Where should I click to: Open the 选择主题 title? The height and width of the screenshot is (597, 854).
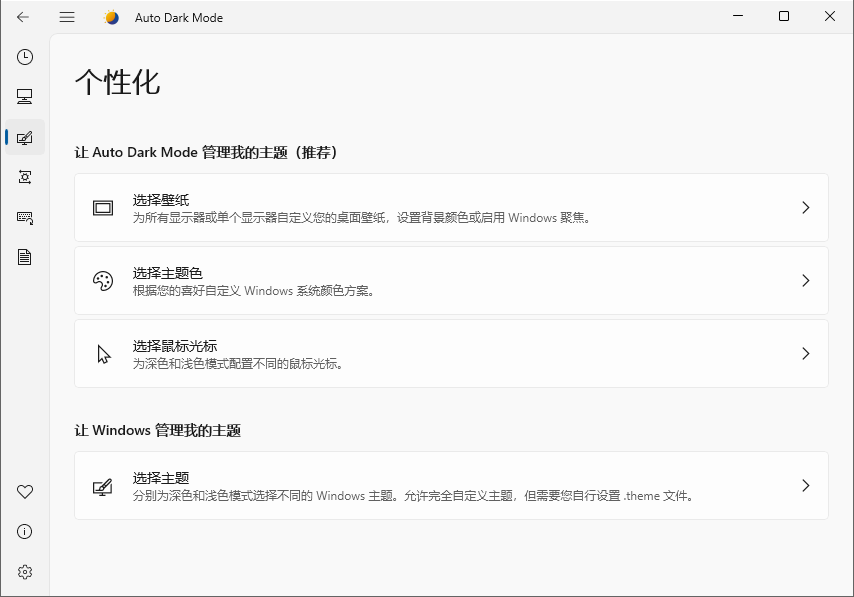[x=161, y=478]
